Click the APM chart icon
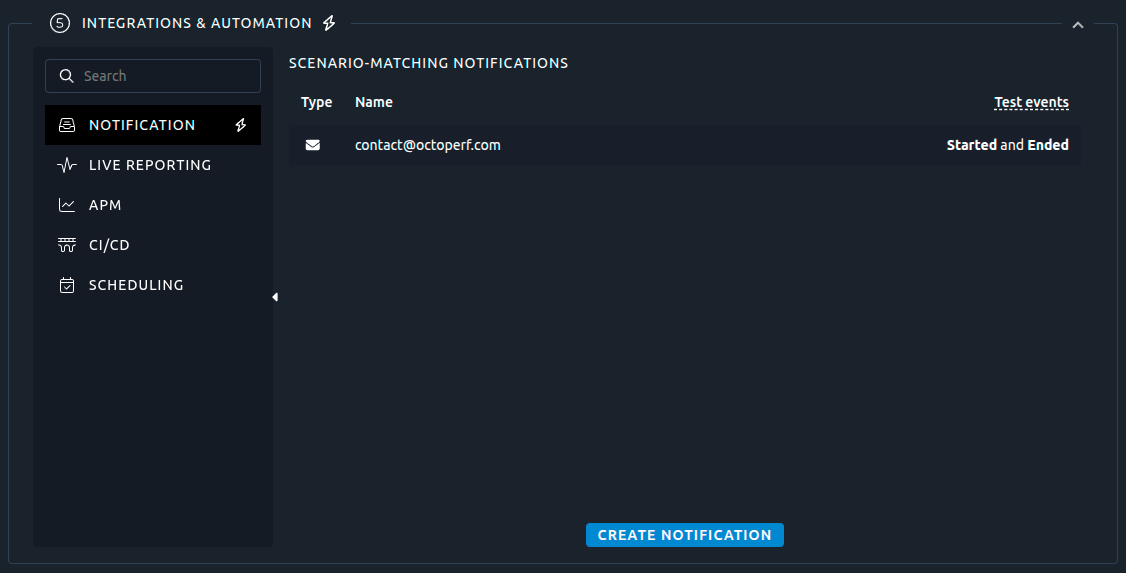 (67, 205)
